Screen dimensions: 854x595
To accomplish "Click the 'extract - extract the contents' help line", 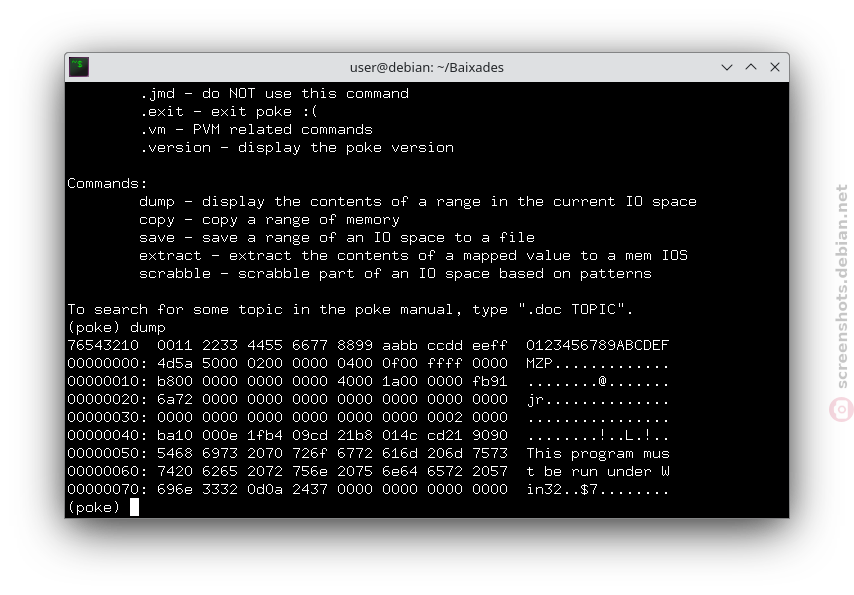I will [x=413, y=256].
